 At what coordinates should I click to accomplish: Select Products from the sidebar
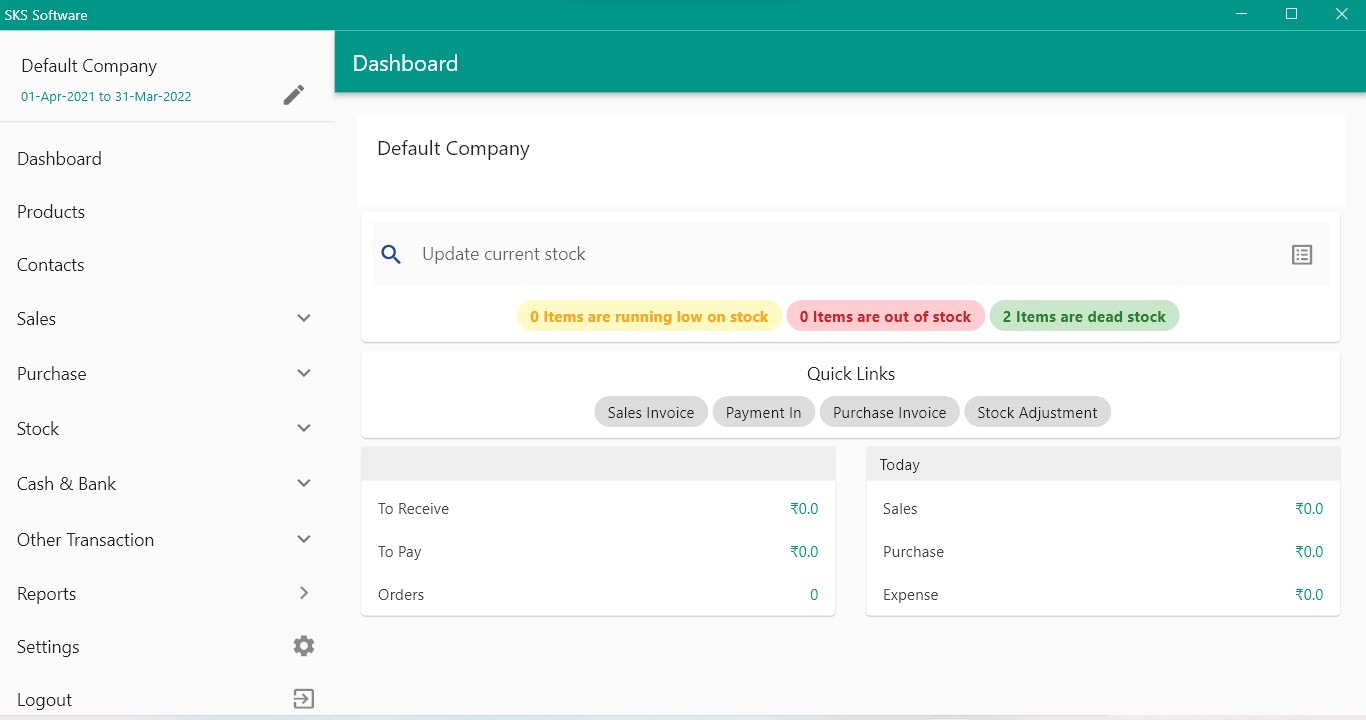(51, 212)
